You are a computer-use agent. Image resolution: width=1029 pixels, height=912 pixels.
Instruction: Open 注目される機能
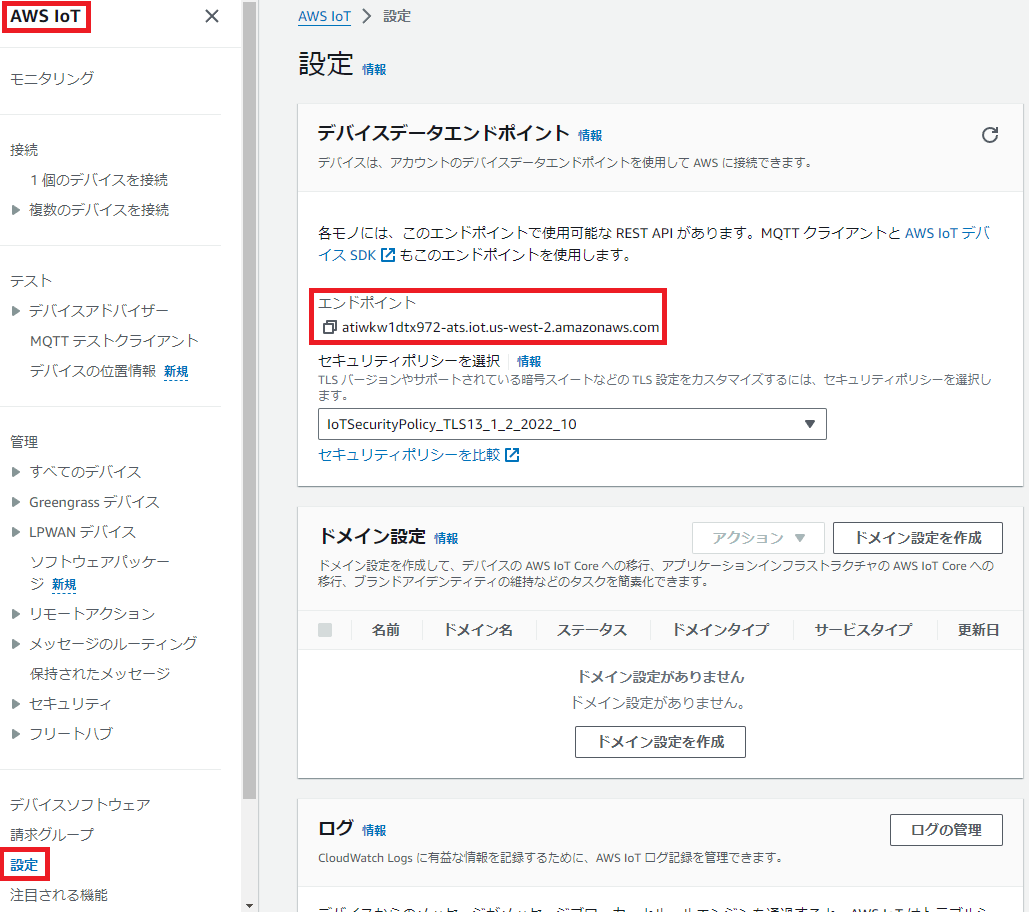pyautogui.click(x=58, y=895)
